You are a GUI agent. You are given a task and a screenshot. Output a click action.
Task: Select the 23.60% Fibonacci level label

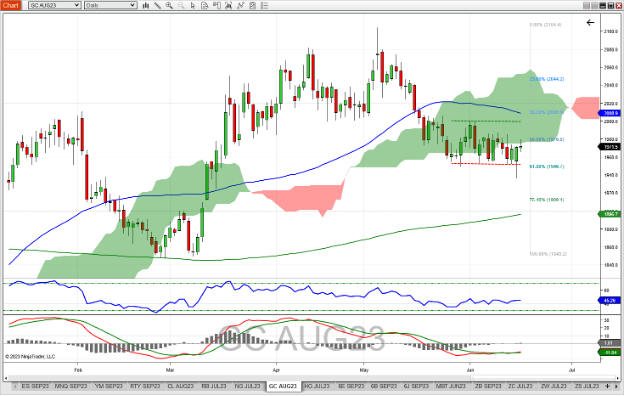tap(547, 79)
